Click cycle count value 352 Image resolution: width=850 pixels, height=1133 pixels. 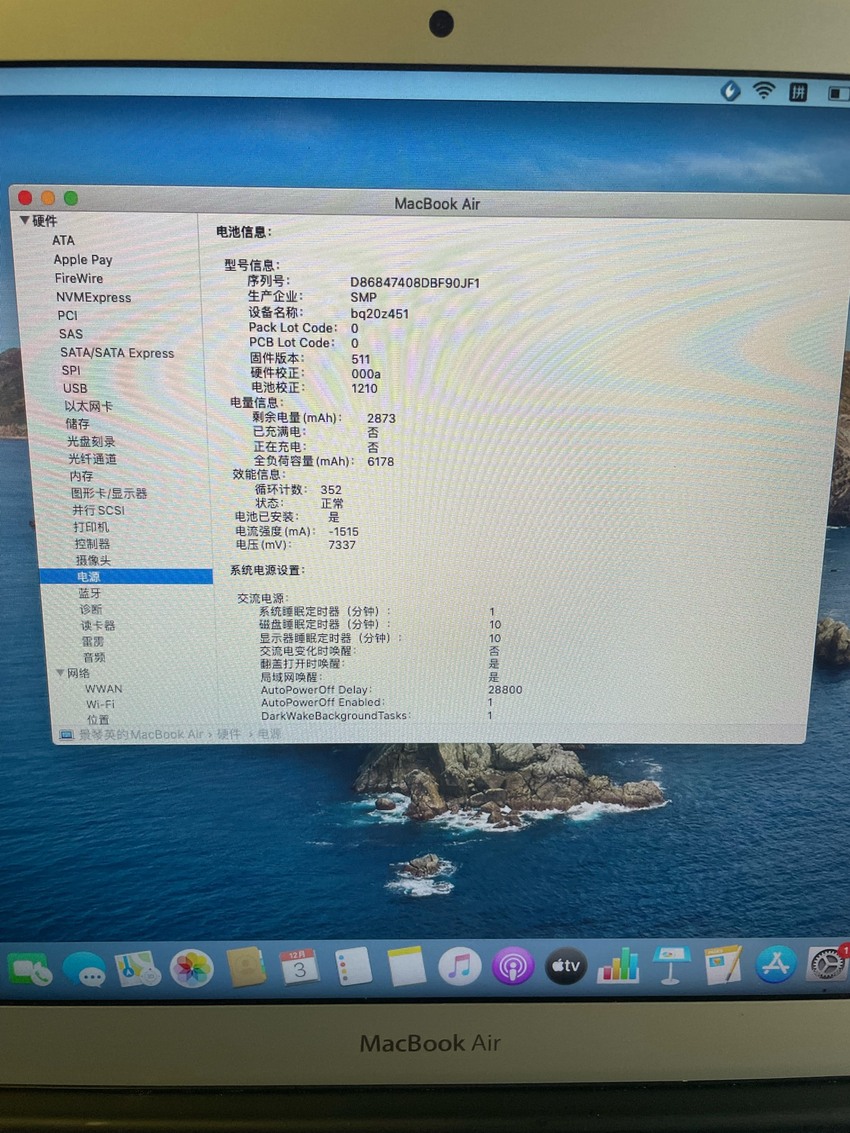(x=331, y=489)
